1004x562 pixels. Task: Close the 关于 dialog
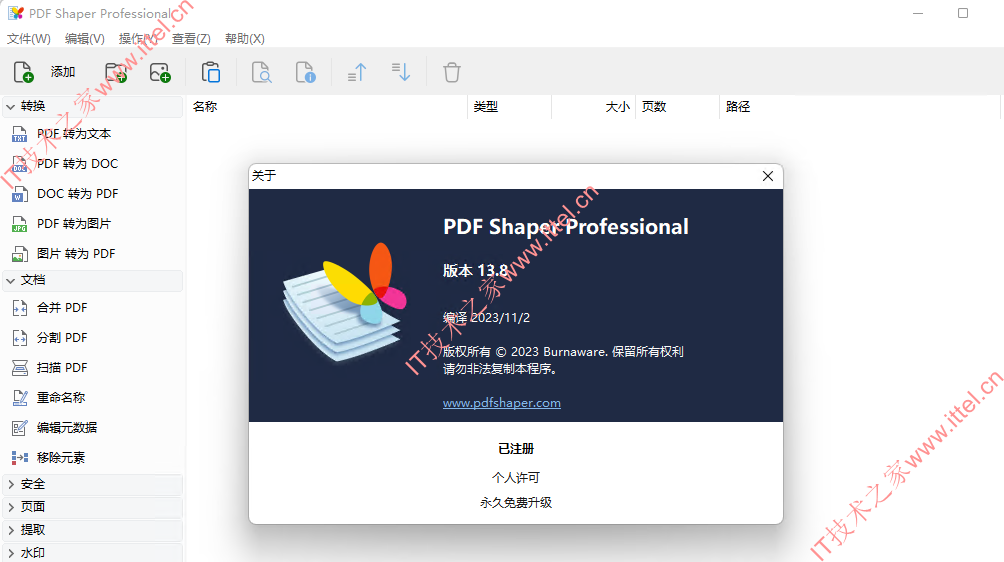point(768,176)
